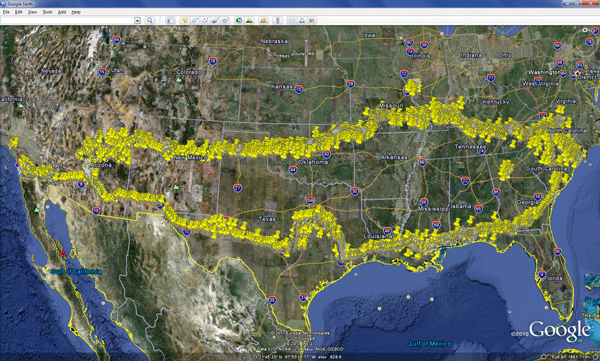Image resolution: width=600 pixels, height=361 pixels.
Task: Open the Add menu
Action: [x=62, y=12]
